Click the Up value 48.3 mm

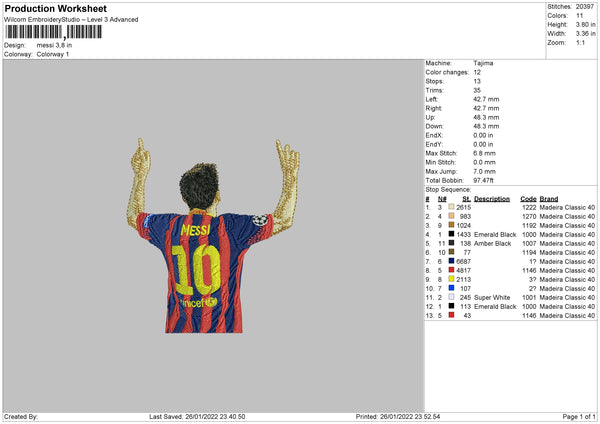(486, 117)
